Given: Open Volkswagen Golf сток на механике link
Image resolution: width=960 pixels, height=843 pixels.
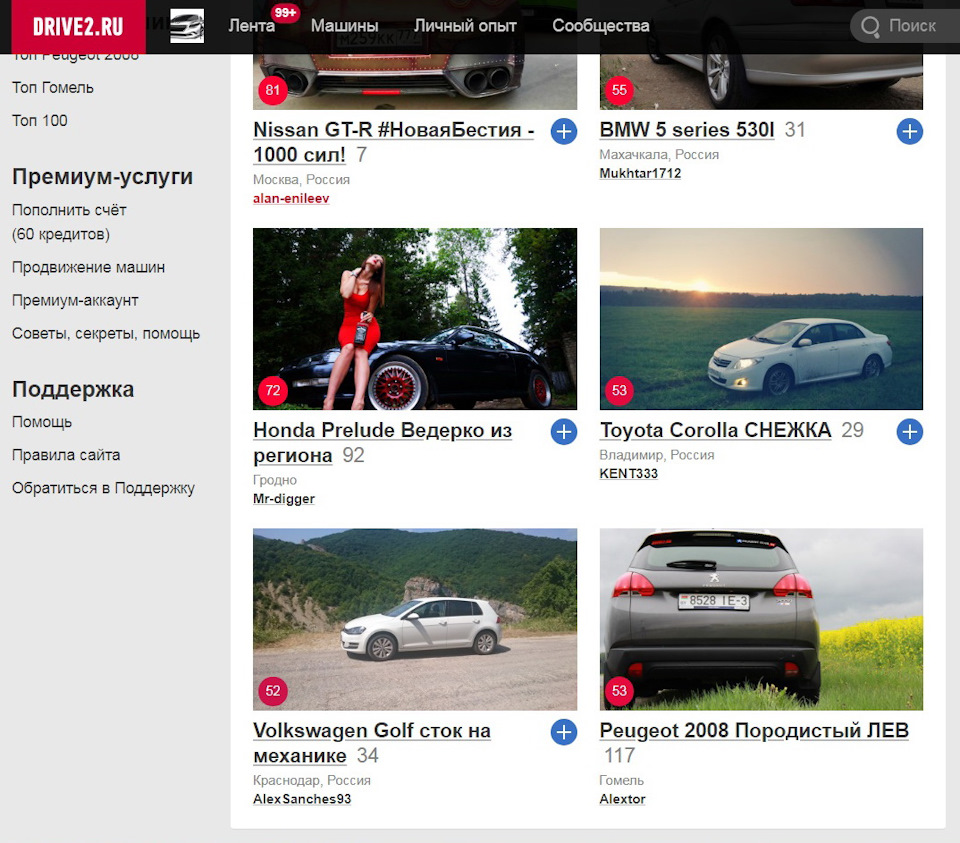Looking at the screenshot, I should [x=372, y=743].
